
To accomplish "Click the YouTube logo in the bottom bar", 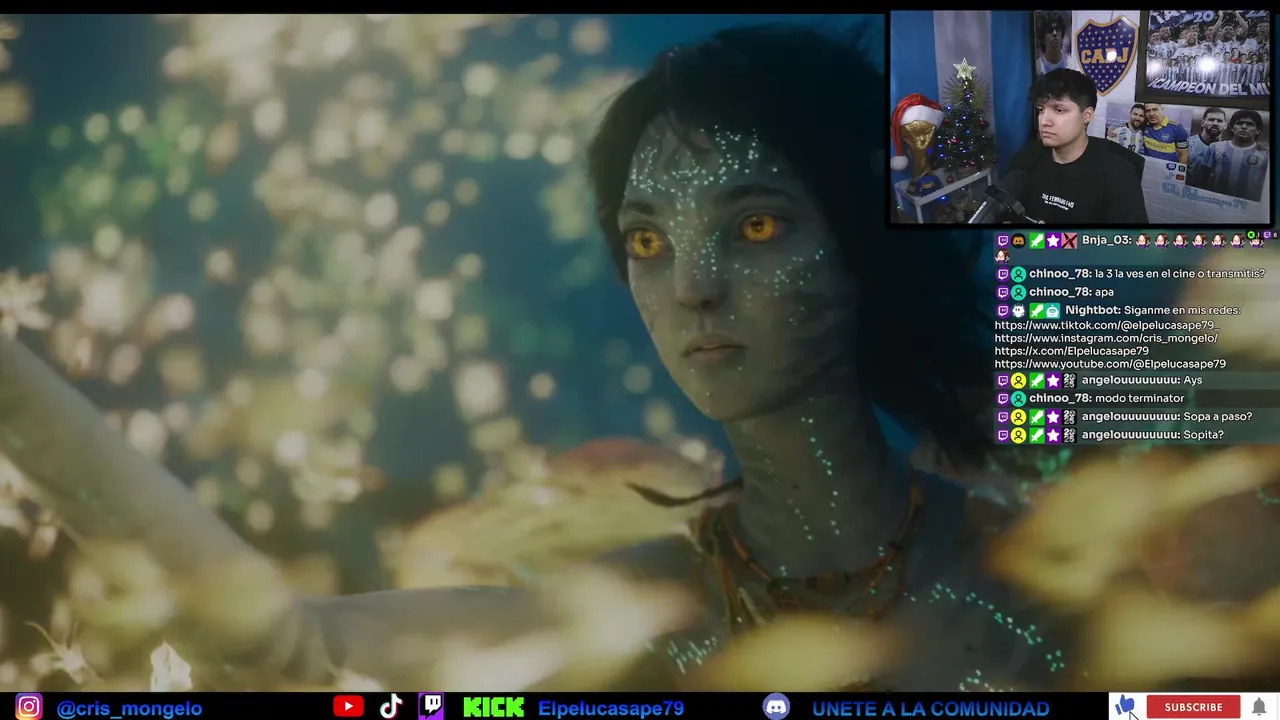I will (x=348, y=707).
